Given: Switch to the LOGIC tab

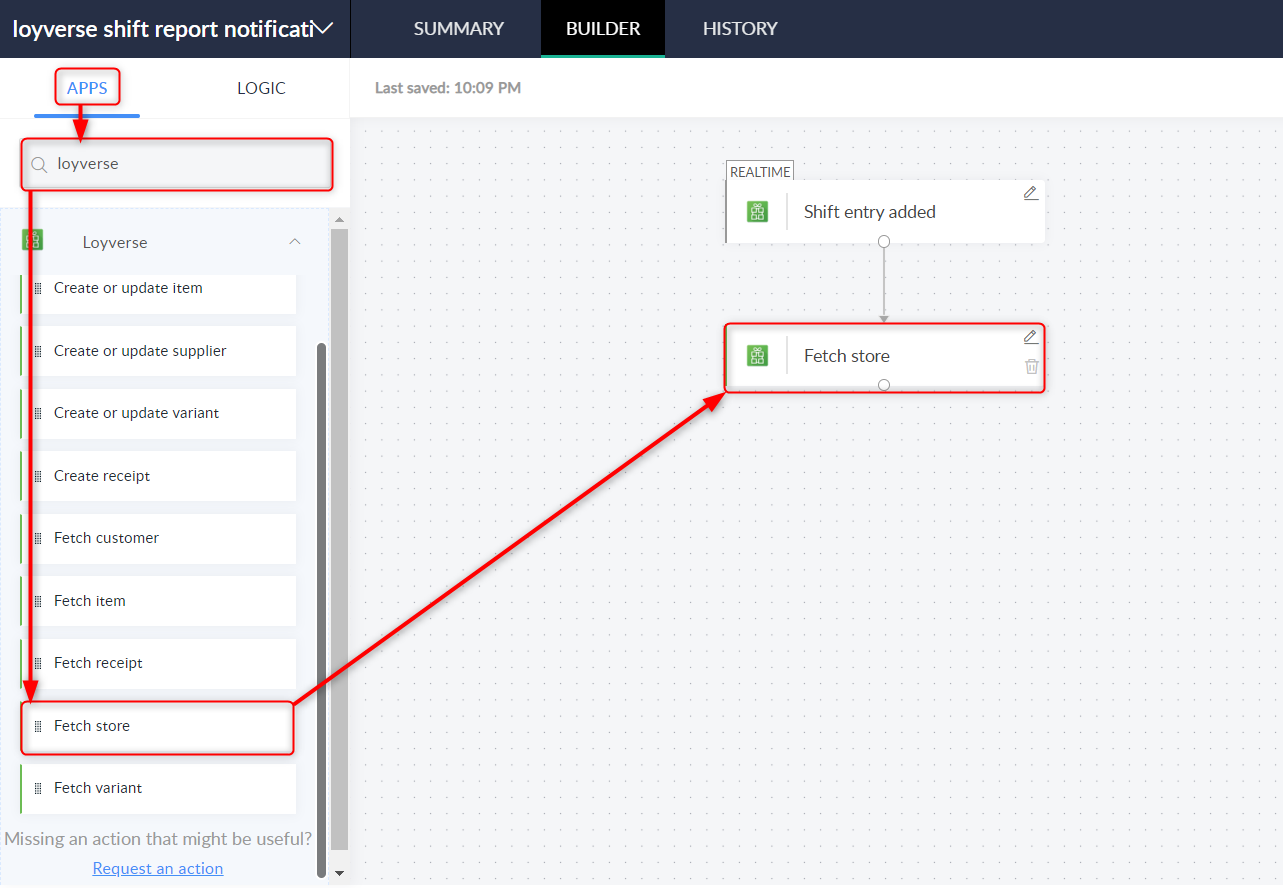Looking at the screenshot, I should coord(261,88).
